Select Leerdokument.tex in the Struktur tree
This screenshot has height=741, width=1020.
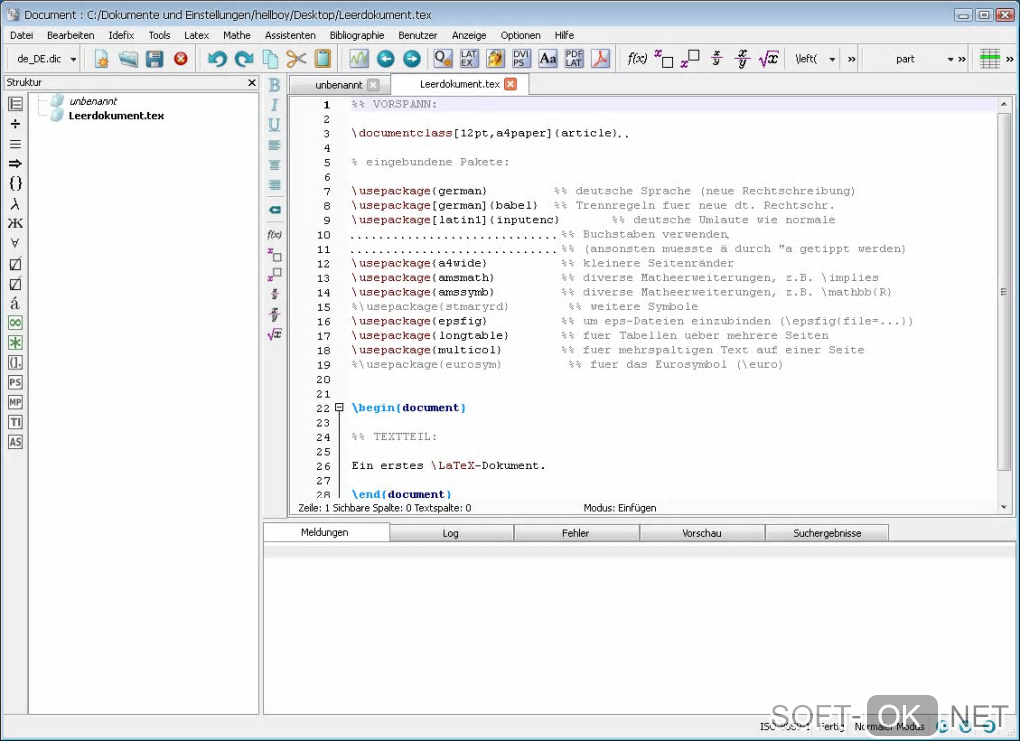point(116,116)
